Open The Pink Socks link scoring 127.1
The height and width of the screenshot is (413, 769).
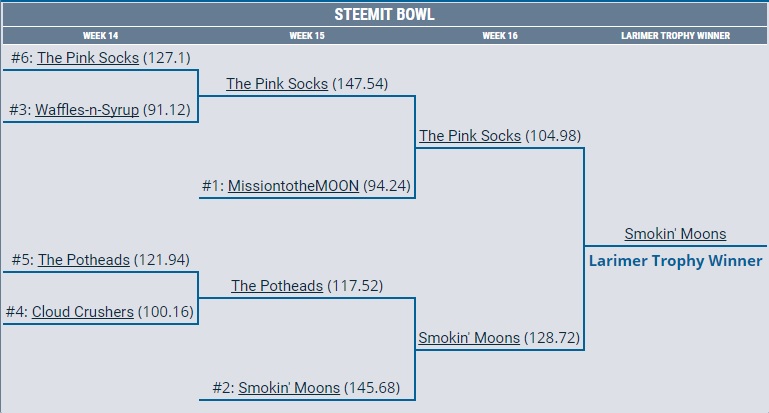tap(88, 58)
